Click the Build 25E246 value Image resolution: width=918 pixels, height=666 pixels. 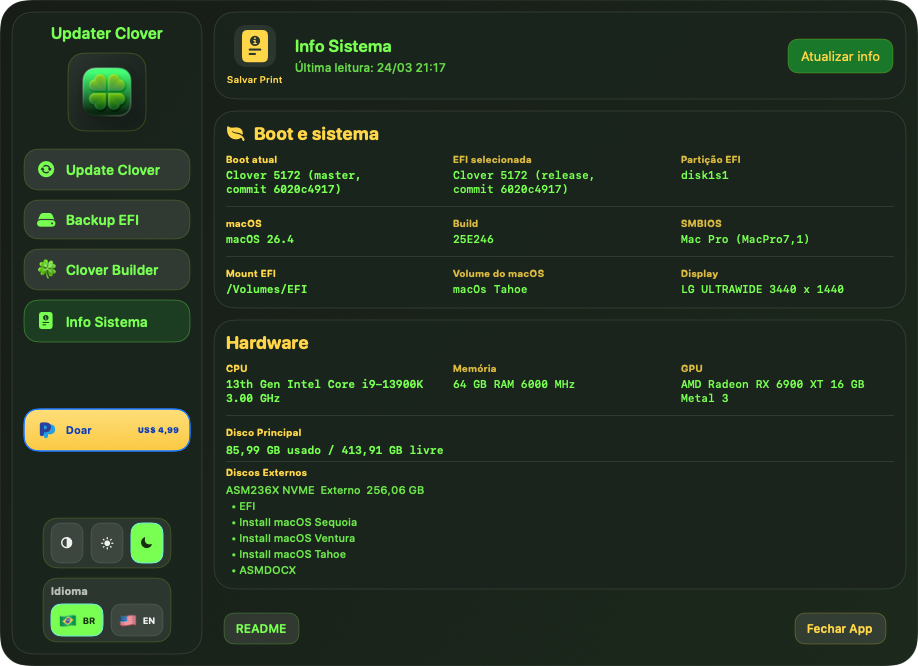click(x=473, y=239)
